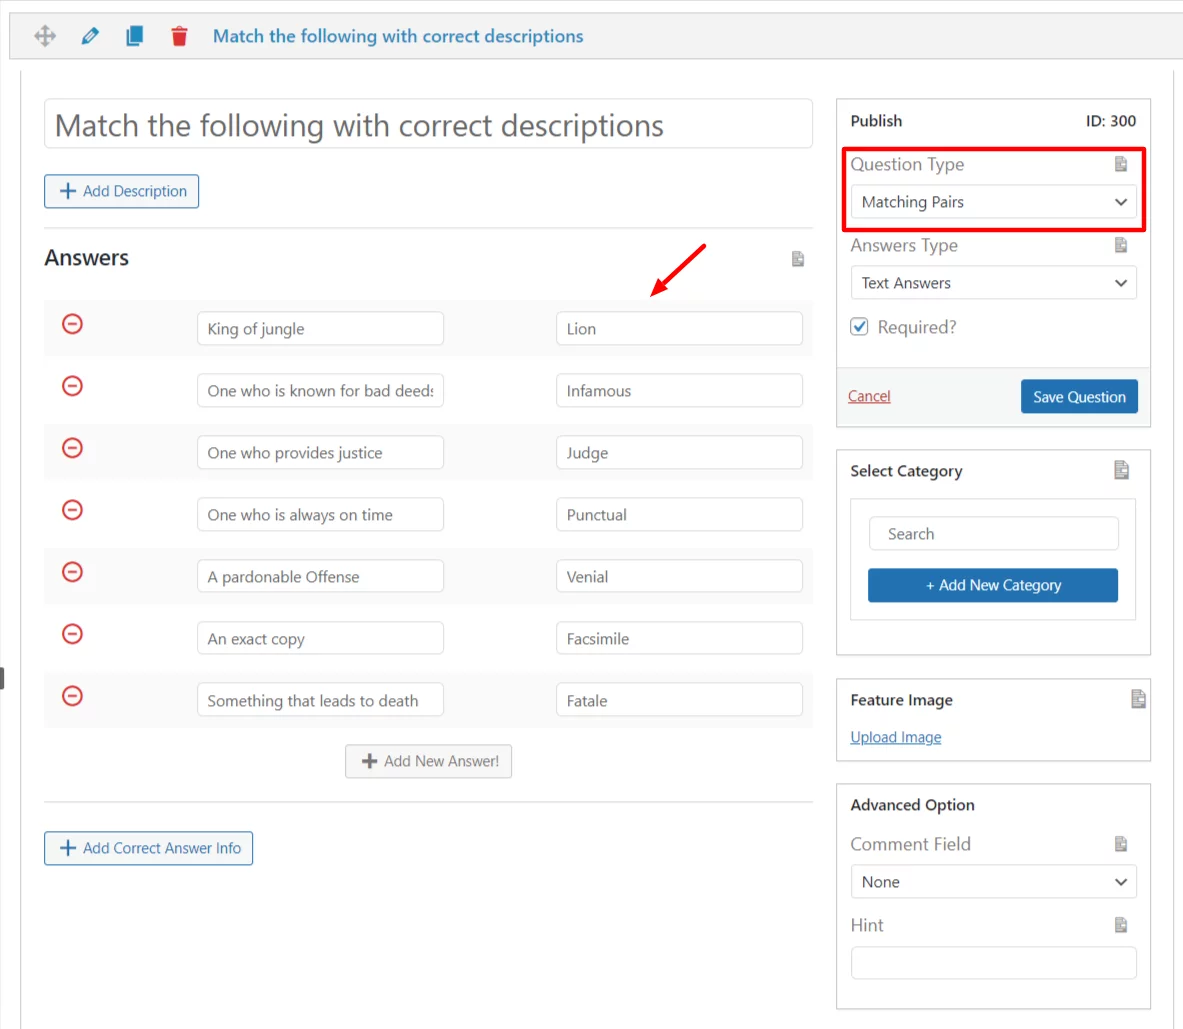Image resolution: width=1183 pixels, height=1029 pixels.
Task: Click the 'Punctual' answer field
Action: point(679,514)
